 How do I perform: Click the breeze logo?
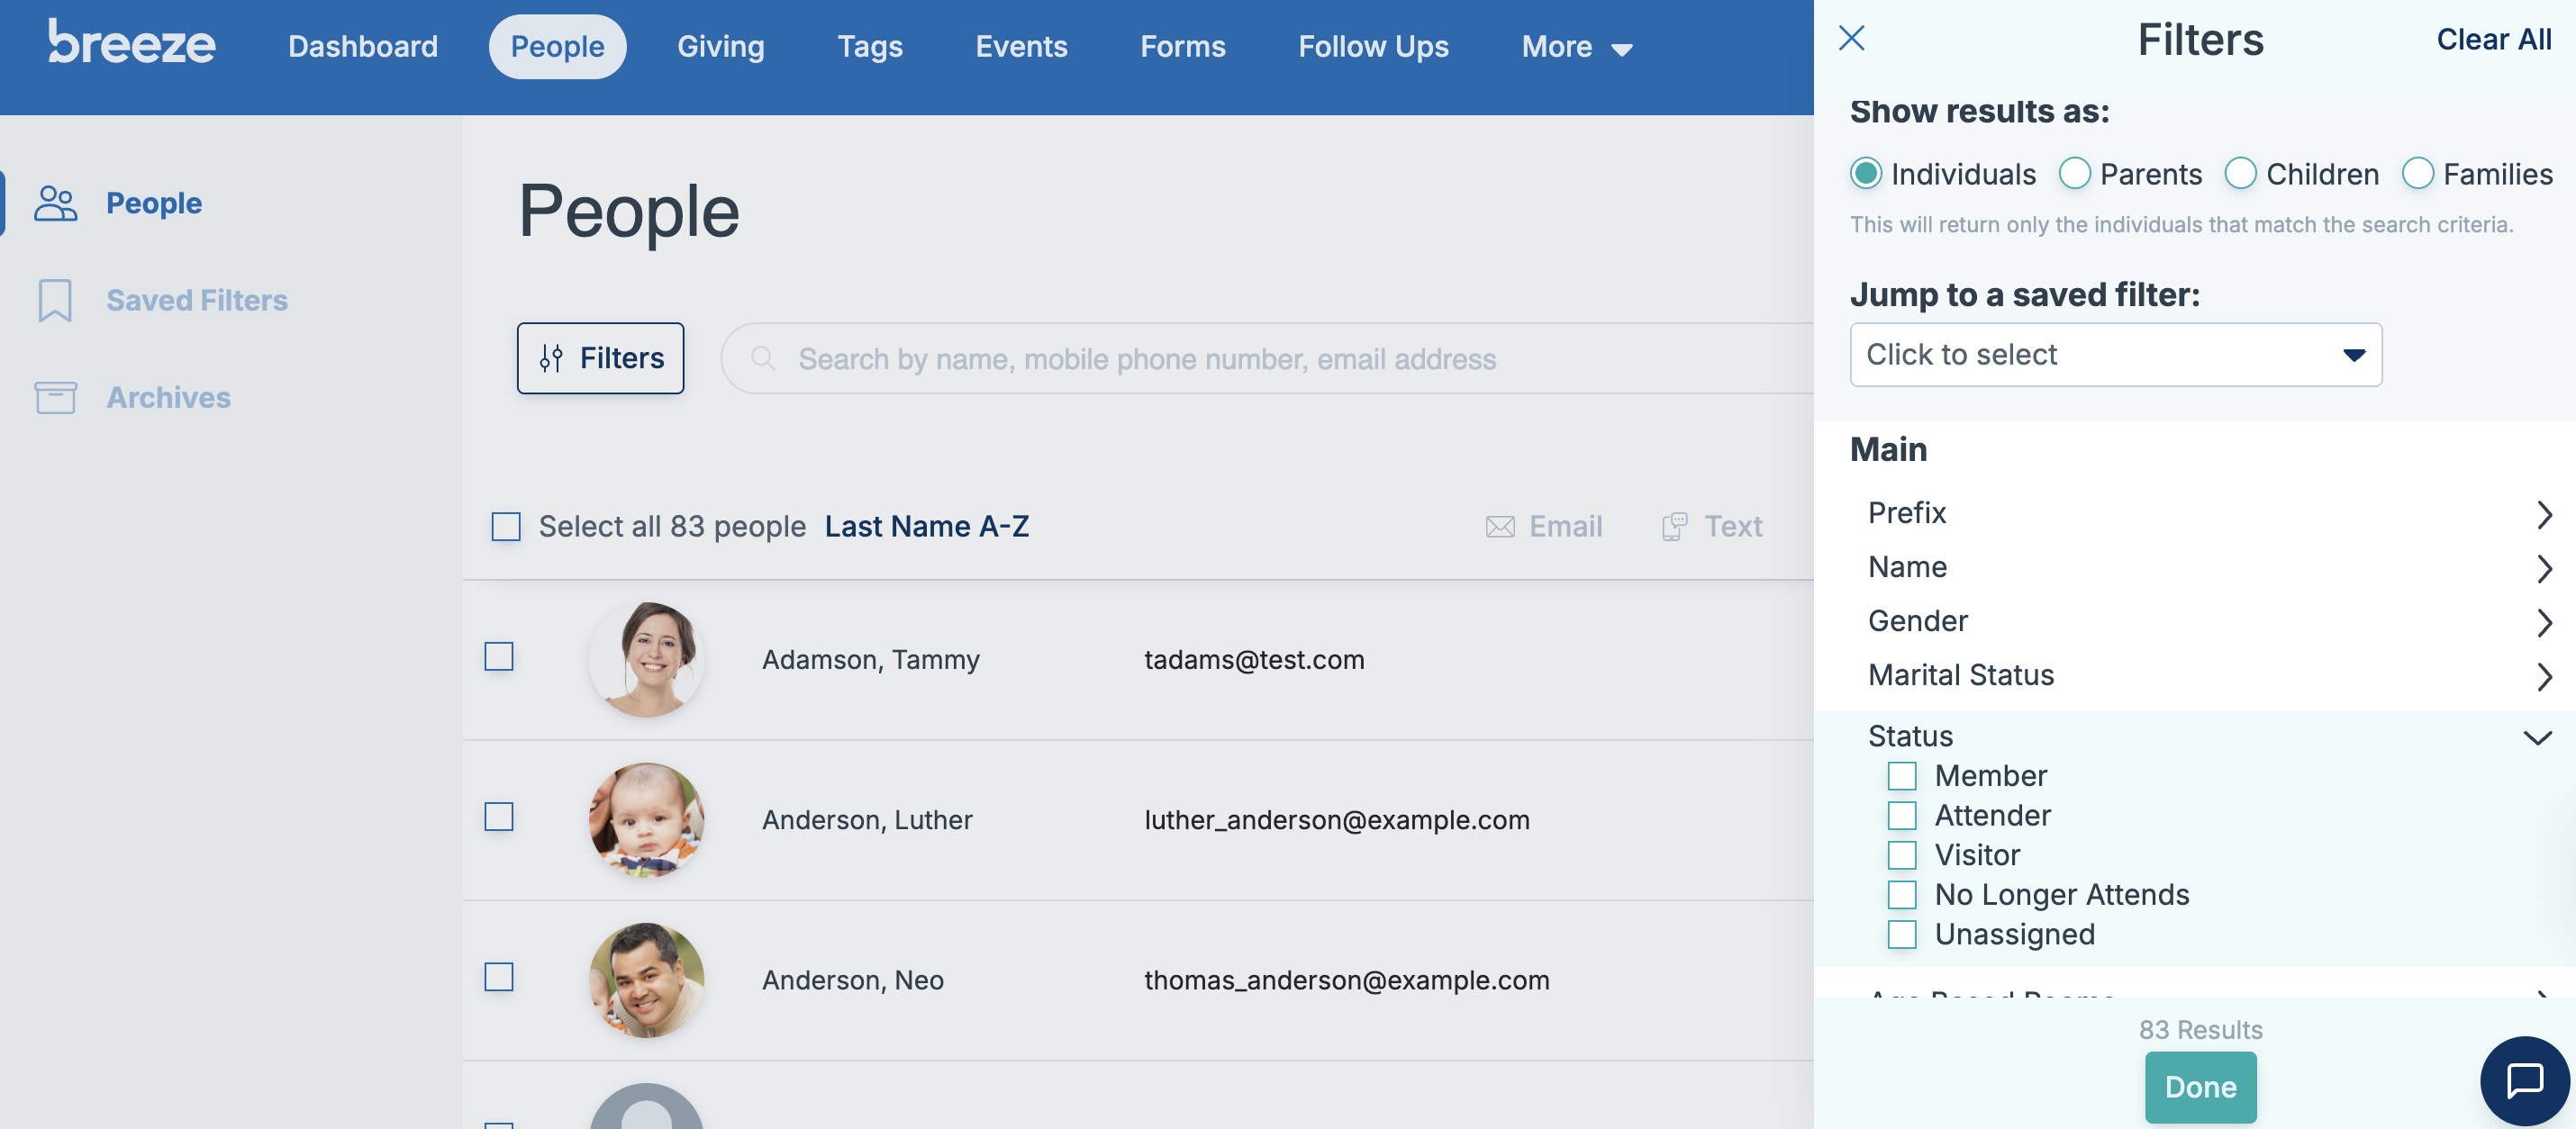pos(131,44)
